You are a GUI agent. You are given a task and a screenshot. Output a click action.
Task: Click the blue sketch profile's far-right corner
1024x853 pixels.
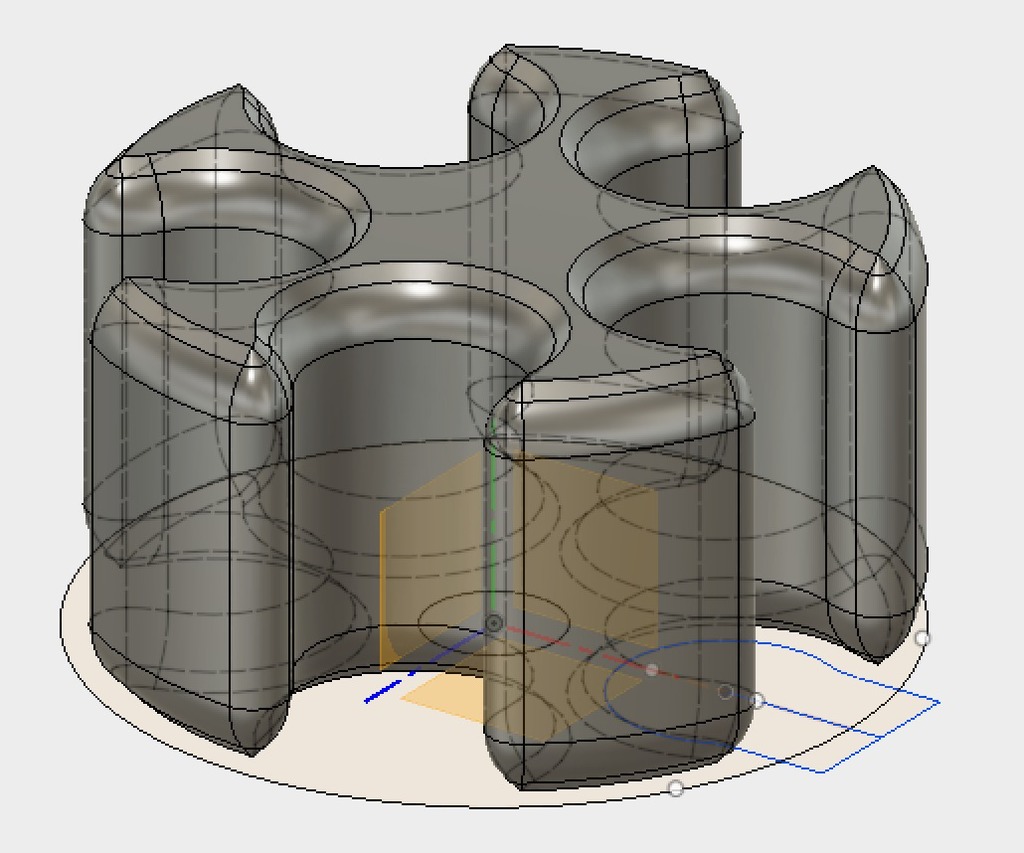[938, 702]
